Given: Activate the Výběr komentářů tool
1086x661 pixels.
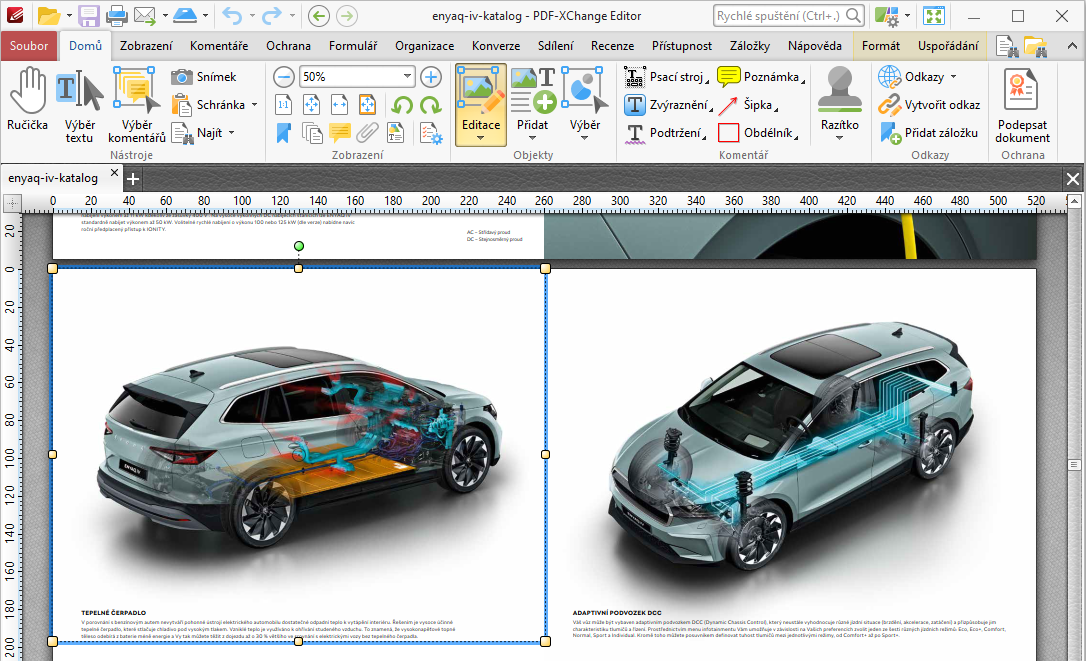Looking at the screenshot, I should click(x=136, y=105).
